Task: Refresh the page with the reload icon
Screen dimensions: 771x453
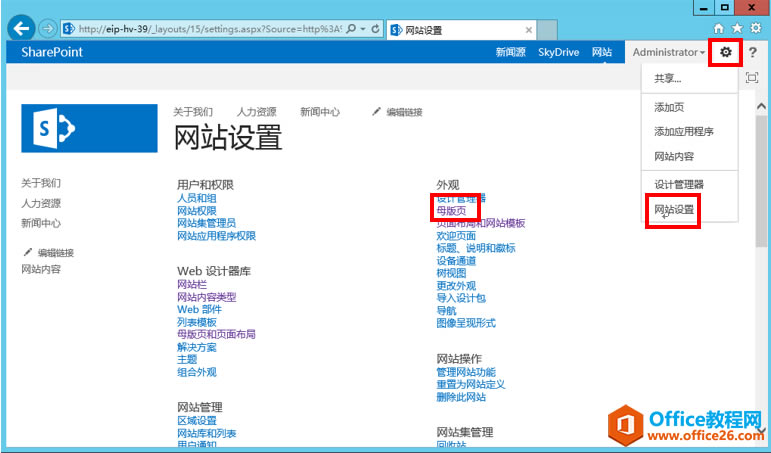Action: [375, 29]
